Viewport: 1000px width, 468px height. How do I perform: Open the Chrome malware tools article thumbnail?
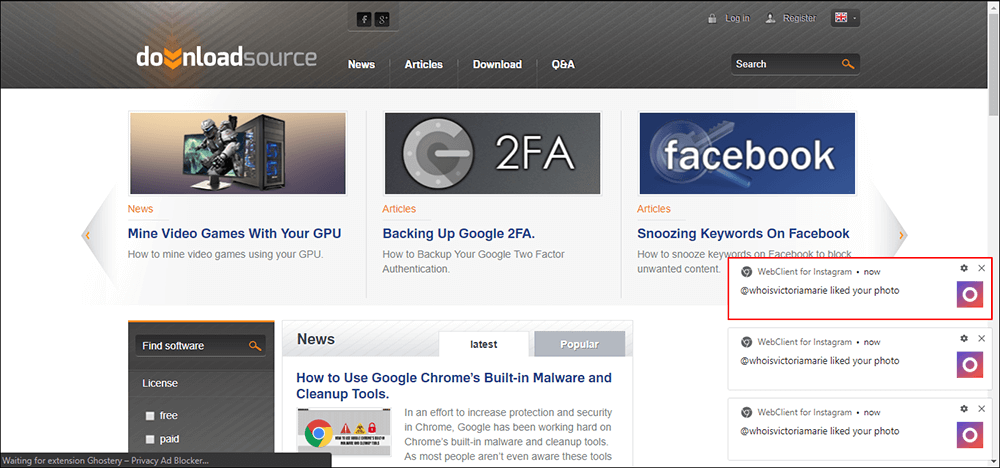345,431
